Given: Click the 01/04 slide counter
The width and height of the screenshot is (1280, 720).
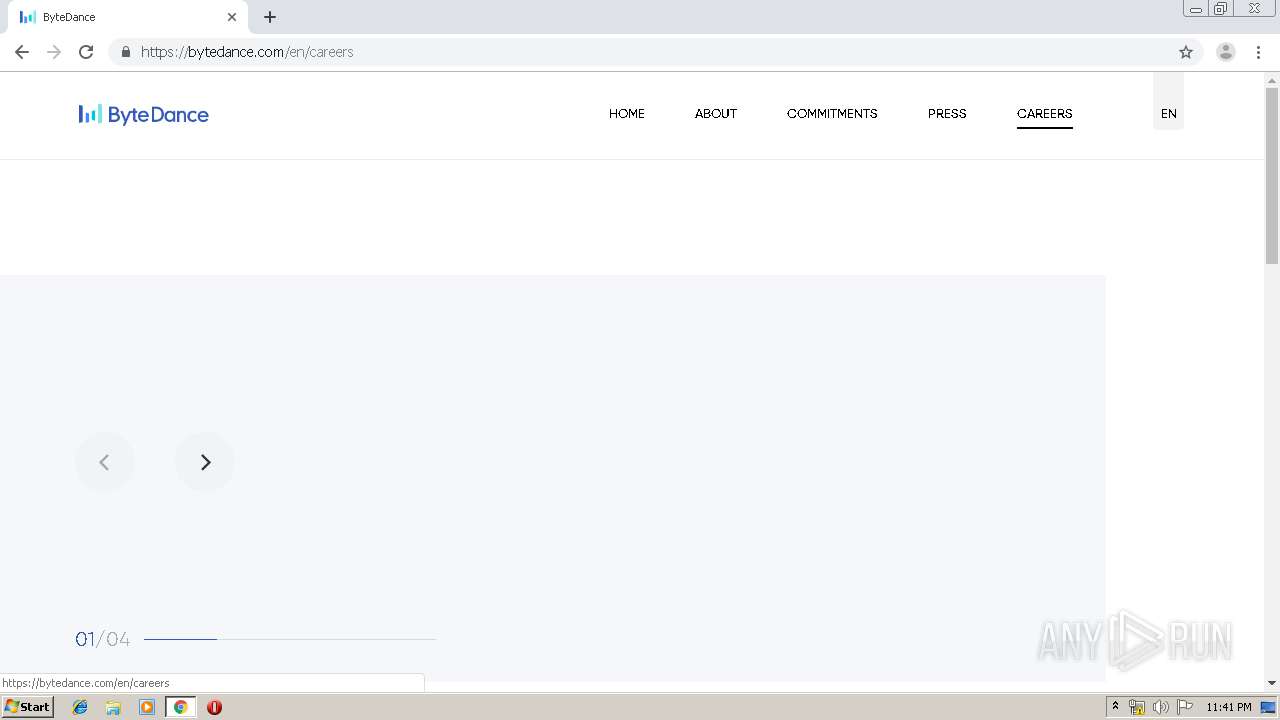Looking at the screenshot, I should coord(102,639).
